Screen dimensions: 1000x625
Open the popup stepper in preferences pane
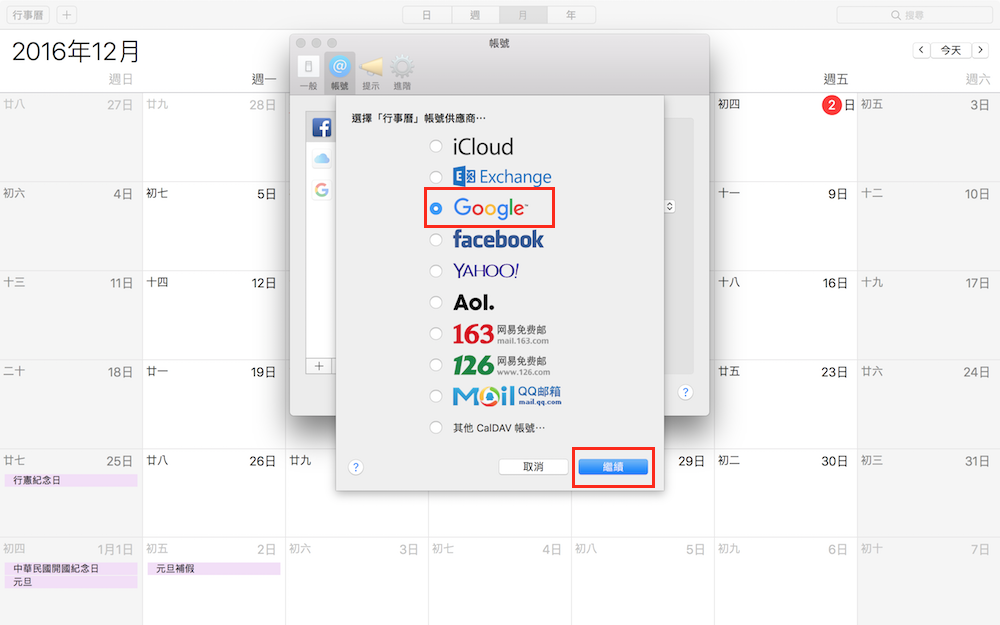click(x=670, y=206)
